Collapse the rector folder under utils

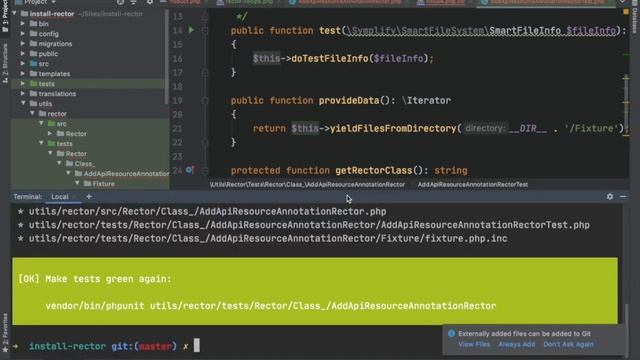tap(32, 113)
